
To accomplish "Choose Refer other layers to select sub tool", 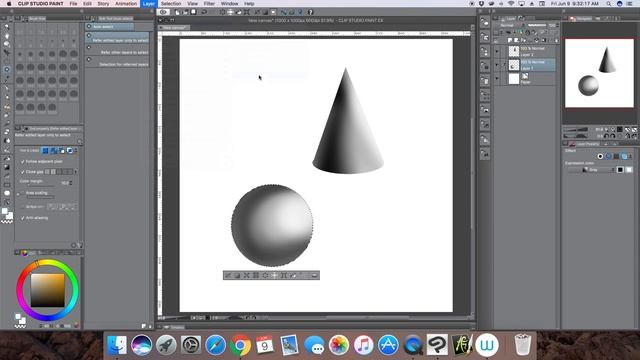I will tap(117, 49).
